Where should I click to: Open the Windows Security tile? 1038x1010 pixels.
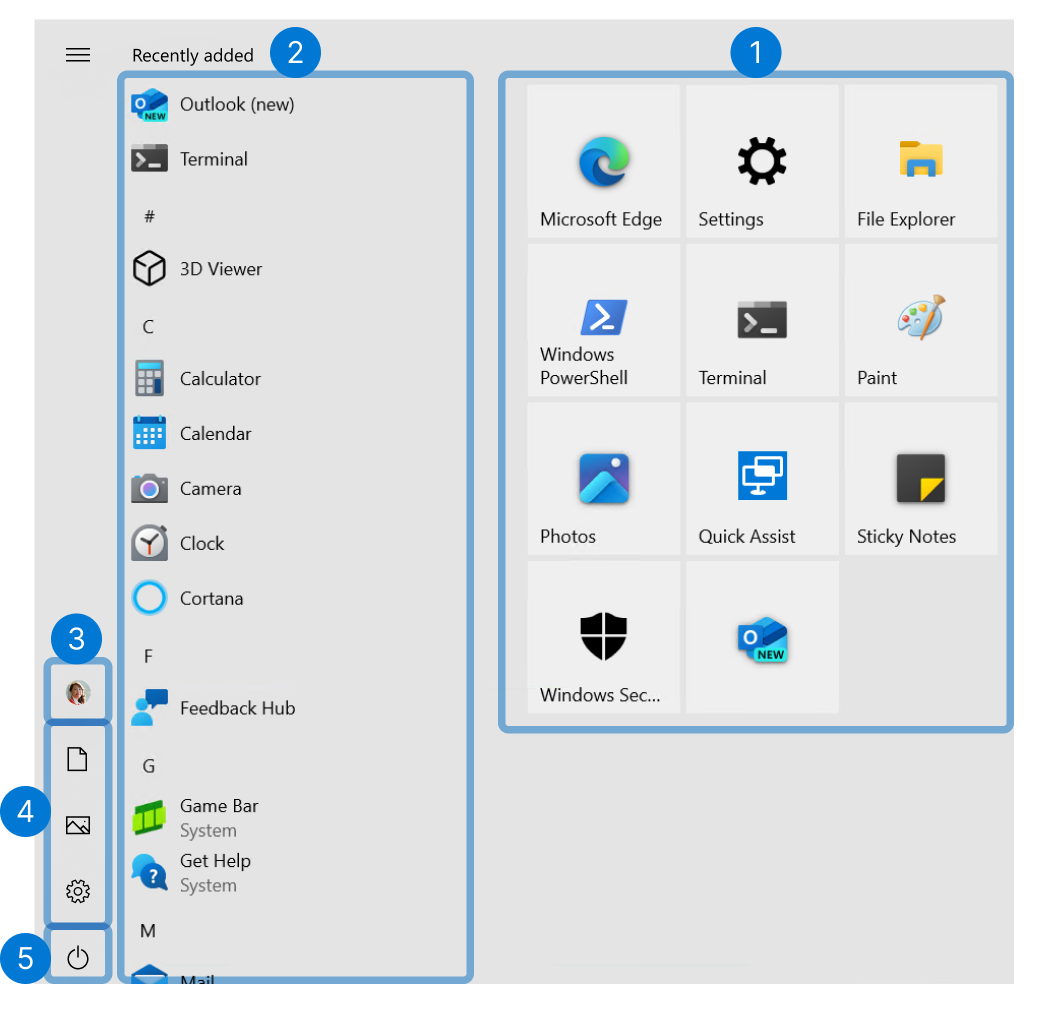click(603, 637)
